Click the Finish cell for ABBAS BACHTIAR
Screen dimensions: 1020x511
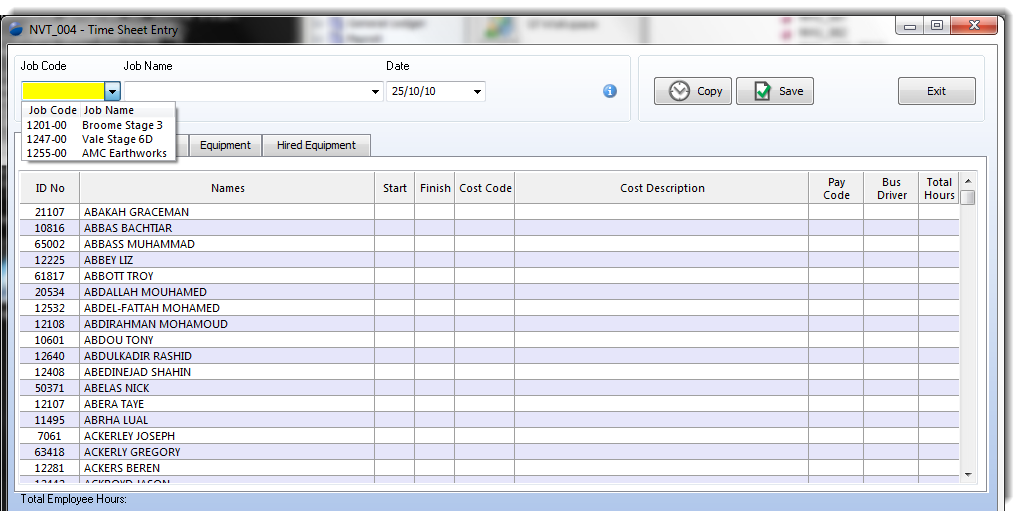tap(435, 228)
